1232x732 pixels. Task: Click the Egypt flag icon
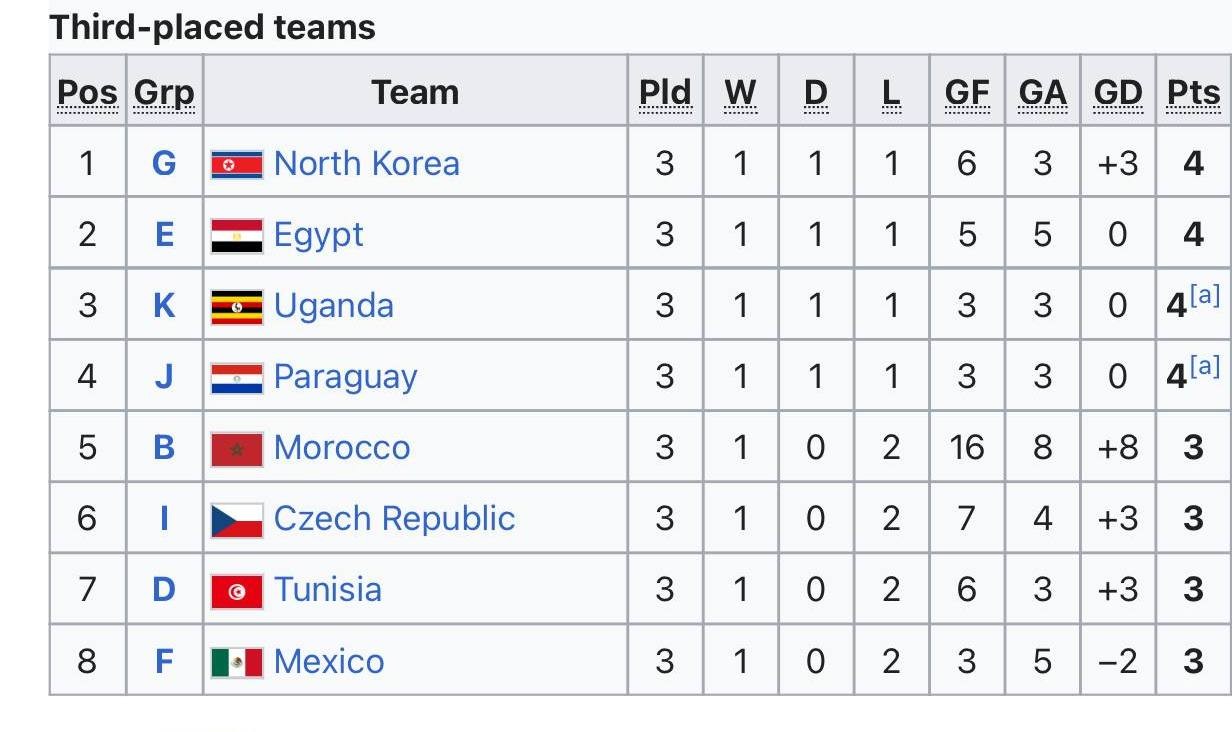(237, 236)
